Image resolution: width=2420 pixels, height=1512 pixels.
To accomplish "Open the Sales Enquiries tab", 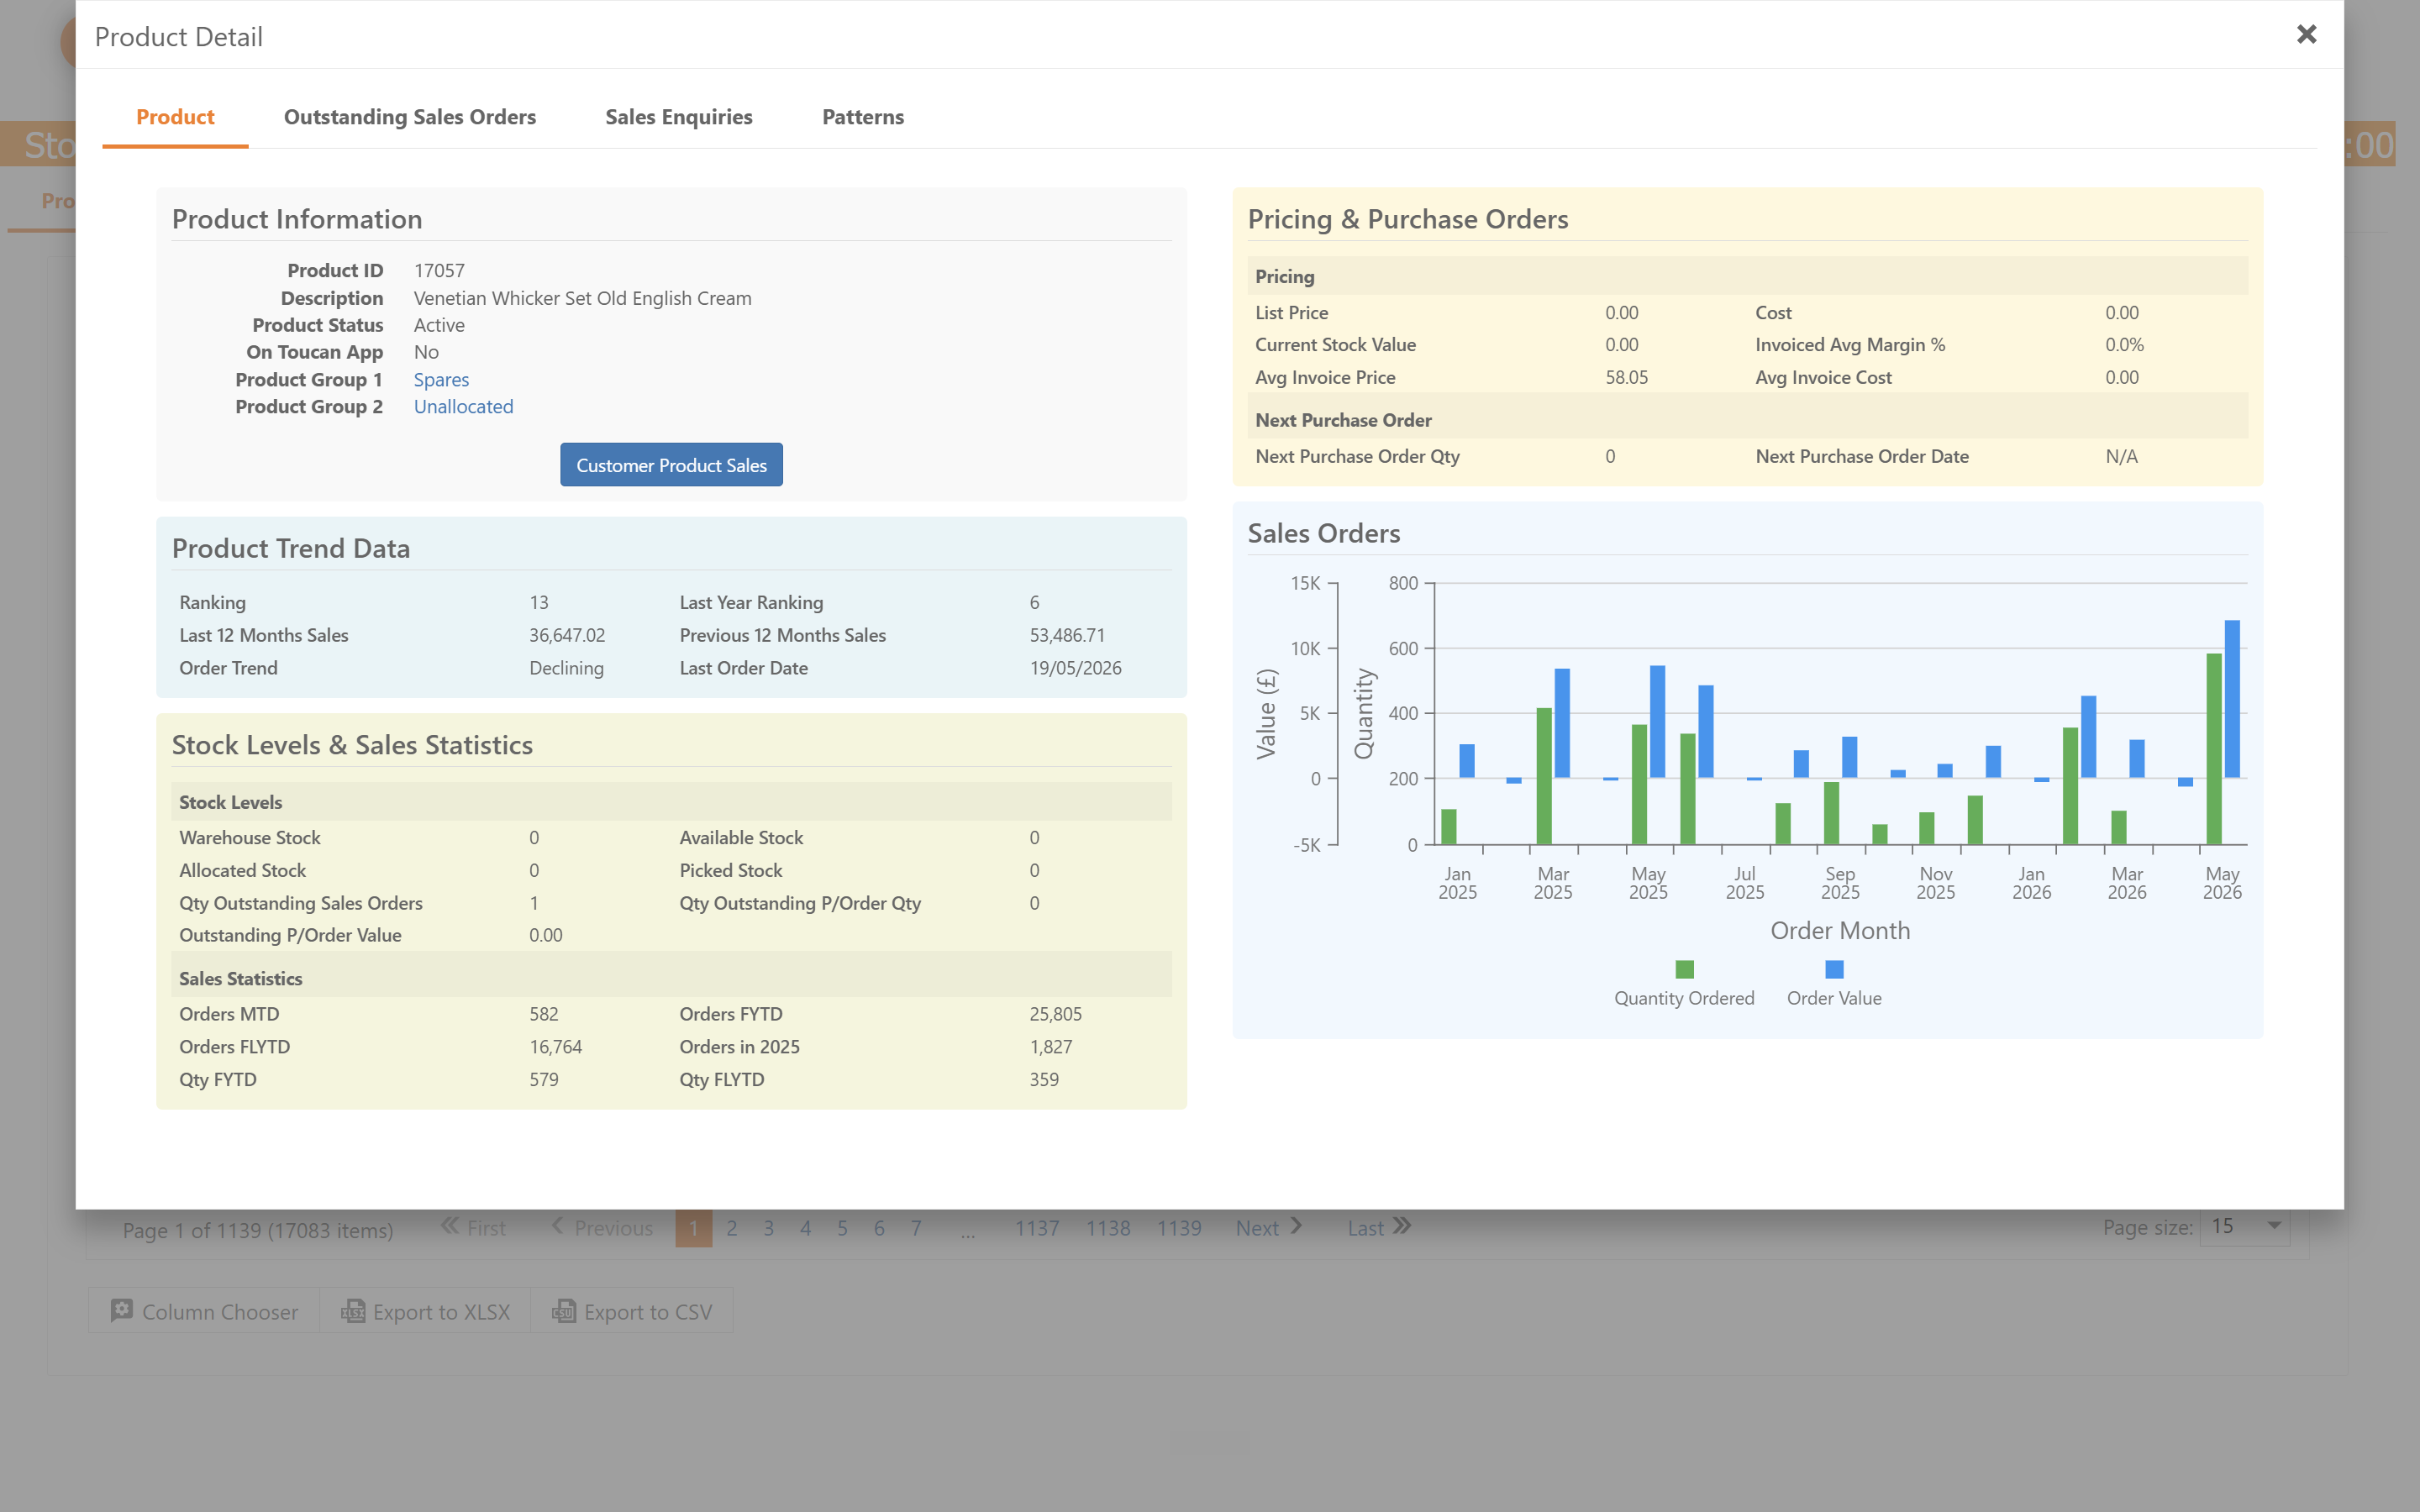I will click(679, 117).
